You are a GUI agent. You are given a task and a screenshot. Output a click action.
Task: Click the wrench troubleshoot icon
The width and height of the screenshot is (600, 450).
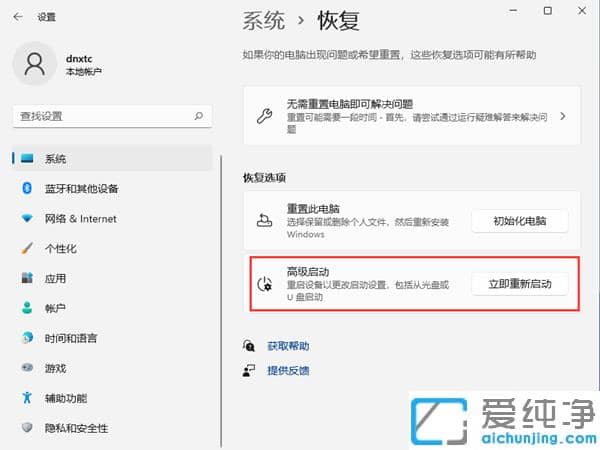point(264,116)
